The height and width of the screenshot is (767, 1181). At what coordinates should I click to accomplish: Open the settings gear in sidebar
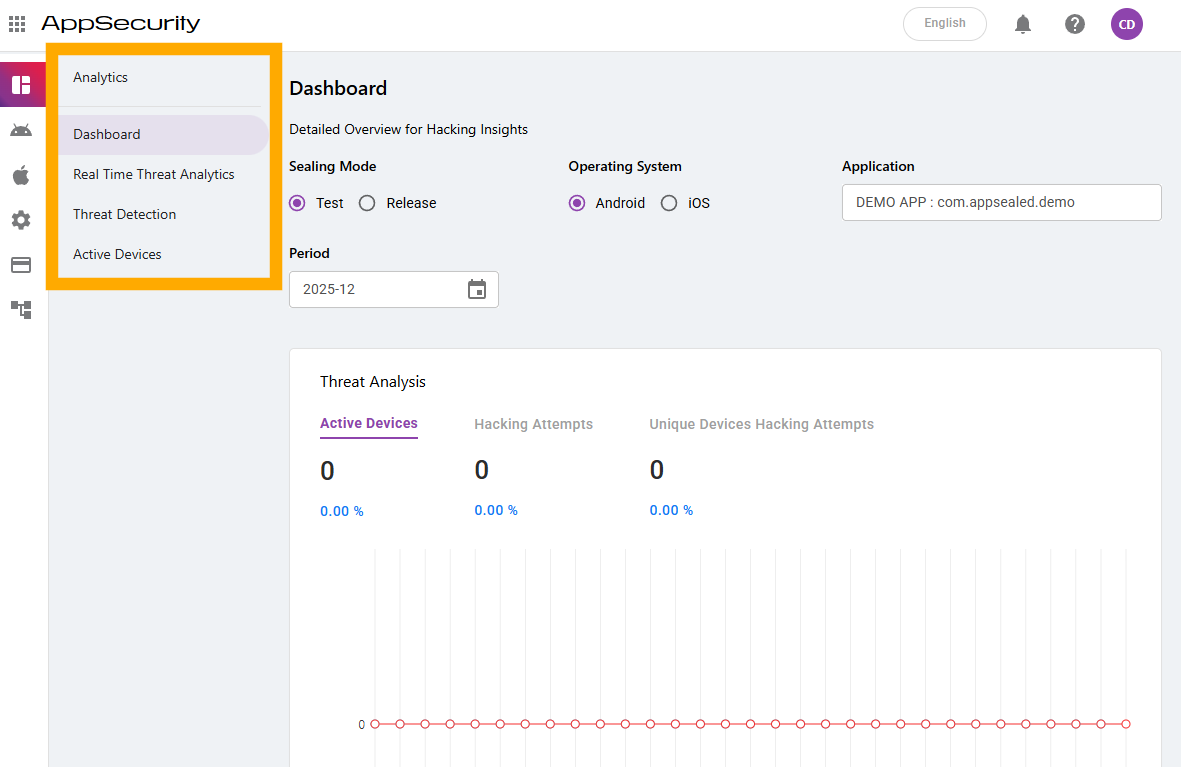click(x=21, y=220)
